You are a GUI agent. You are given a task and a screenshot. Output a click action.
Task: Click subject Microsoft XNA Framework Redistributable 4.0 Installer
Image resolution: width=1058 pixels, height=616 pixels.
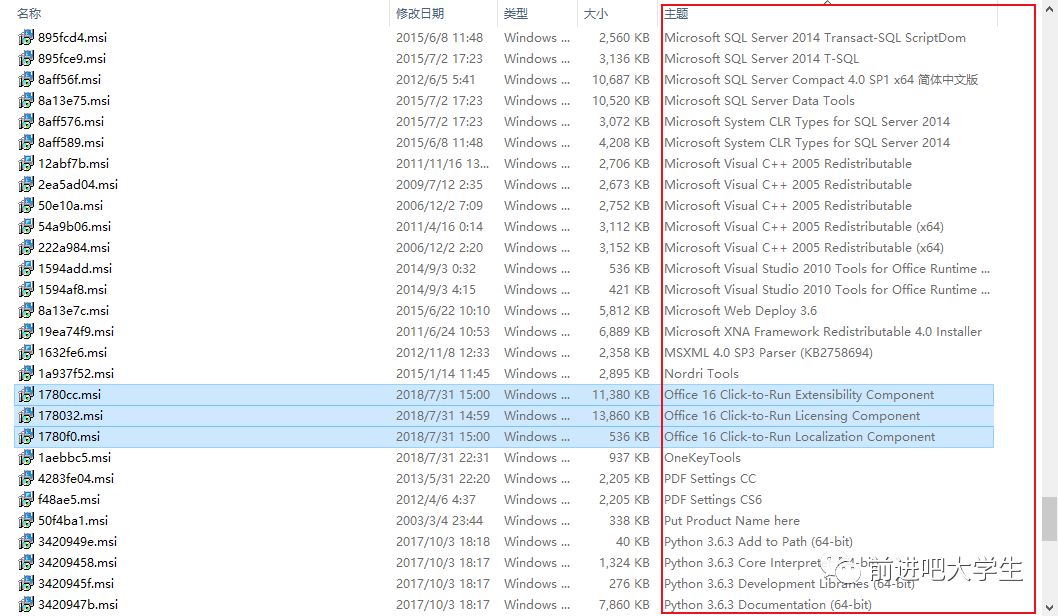823,331
